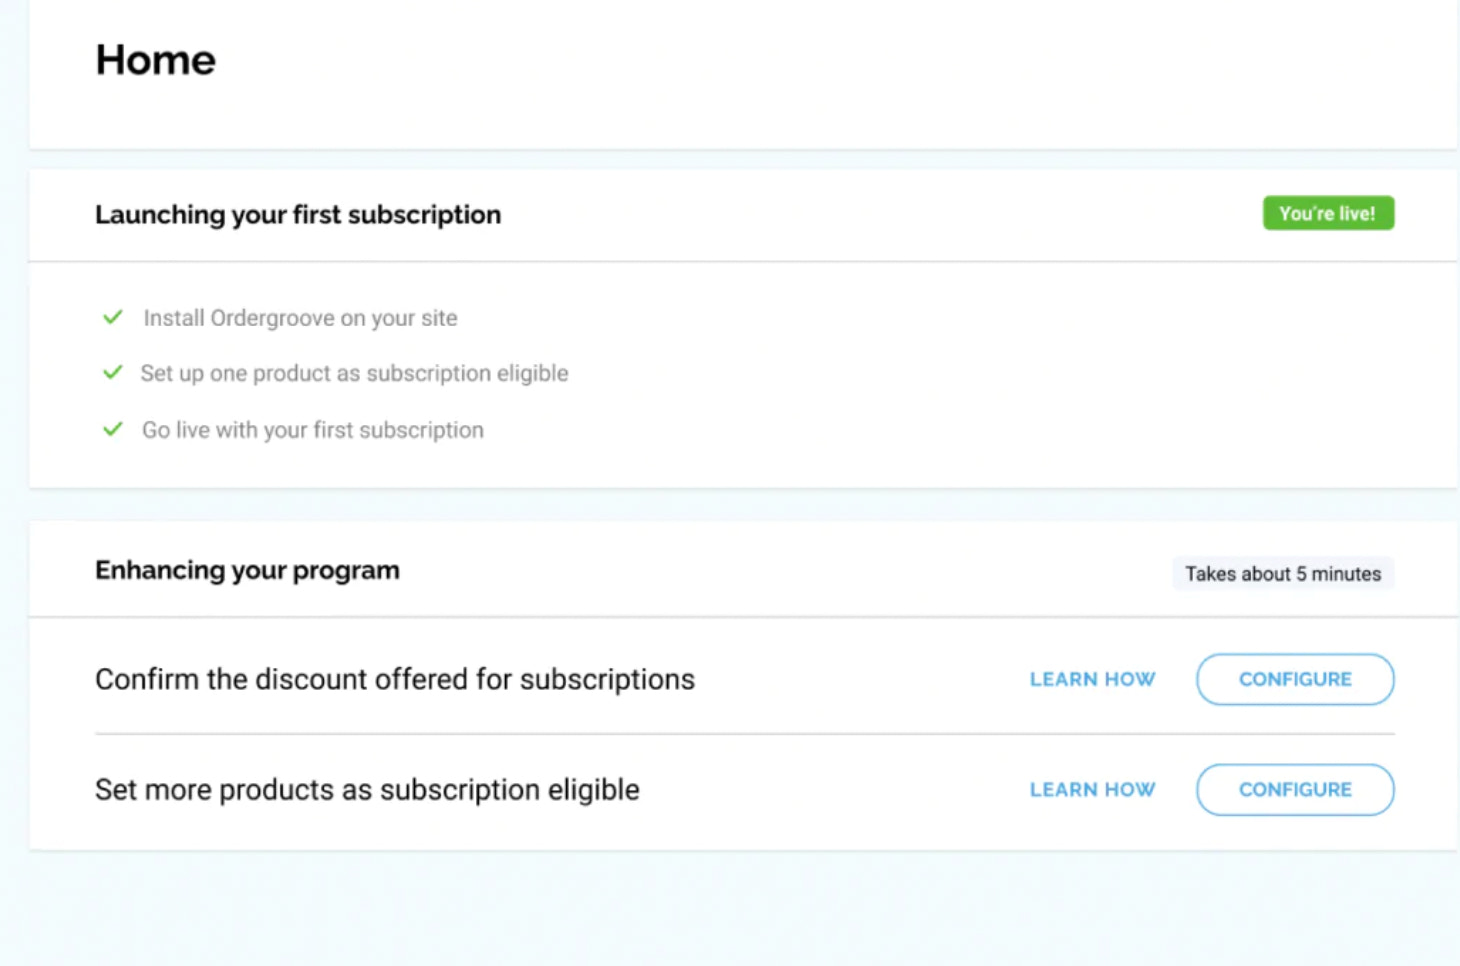Viewport: 1460px width, 966px height.
Task: Open Learn How for more eligible products
Action: pos(1092,790)
